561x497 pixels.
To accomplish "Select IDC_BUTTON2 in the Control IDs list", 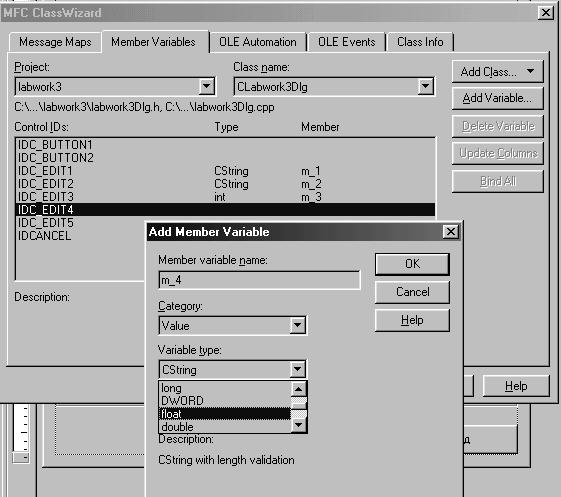I will 225,158.
